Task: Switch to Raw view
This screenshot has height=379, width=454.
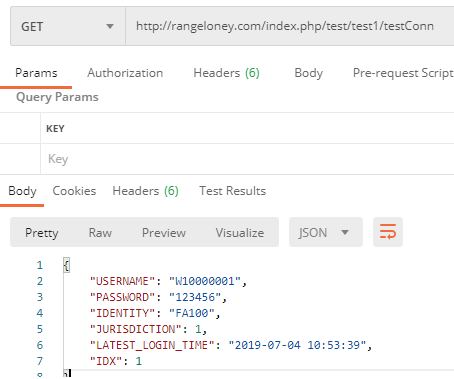Action: coord(100,233)
